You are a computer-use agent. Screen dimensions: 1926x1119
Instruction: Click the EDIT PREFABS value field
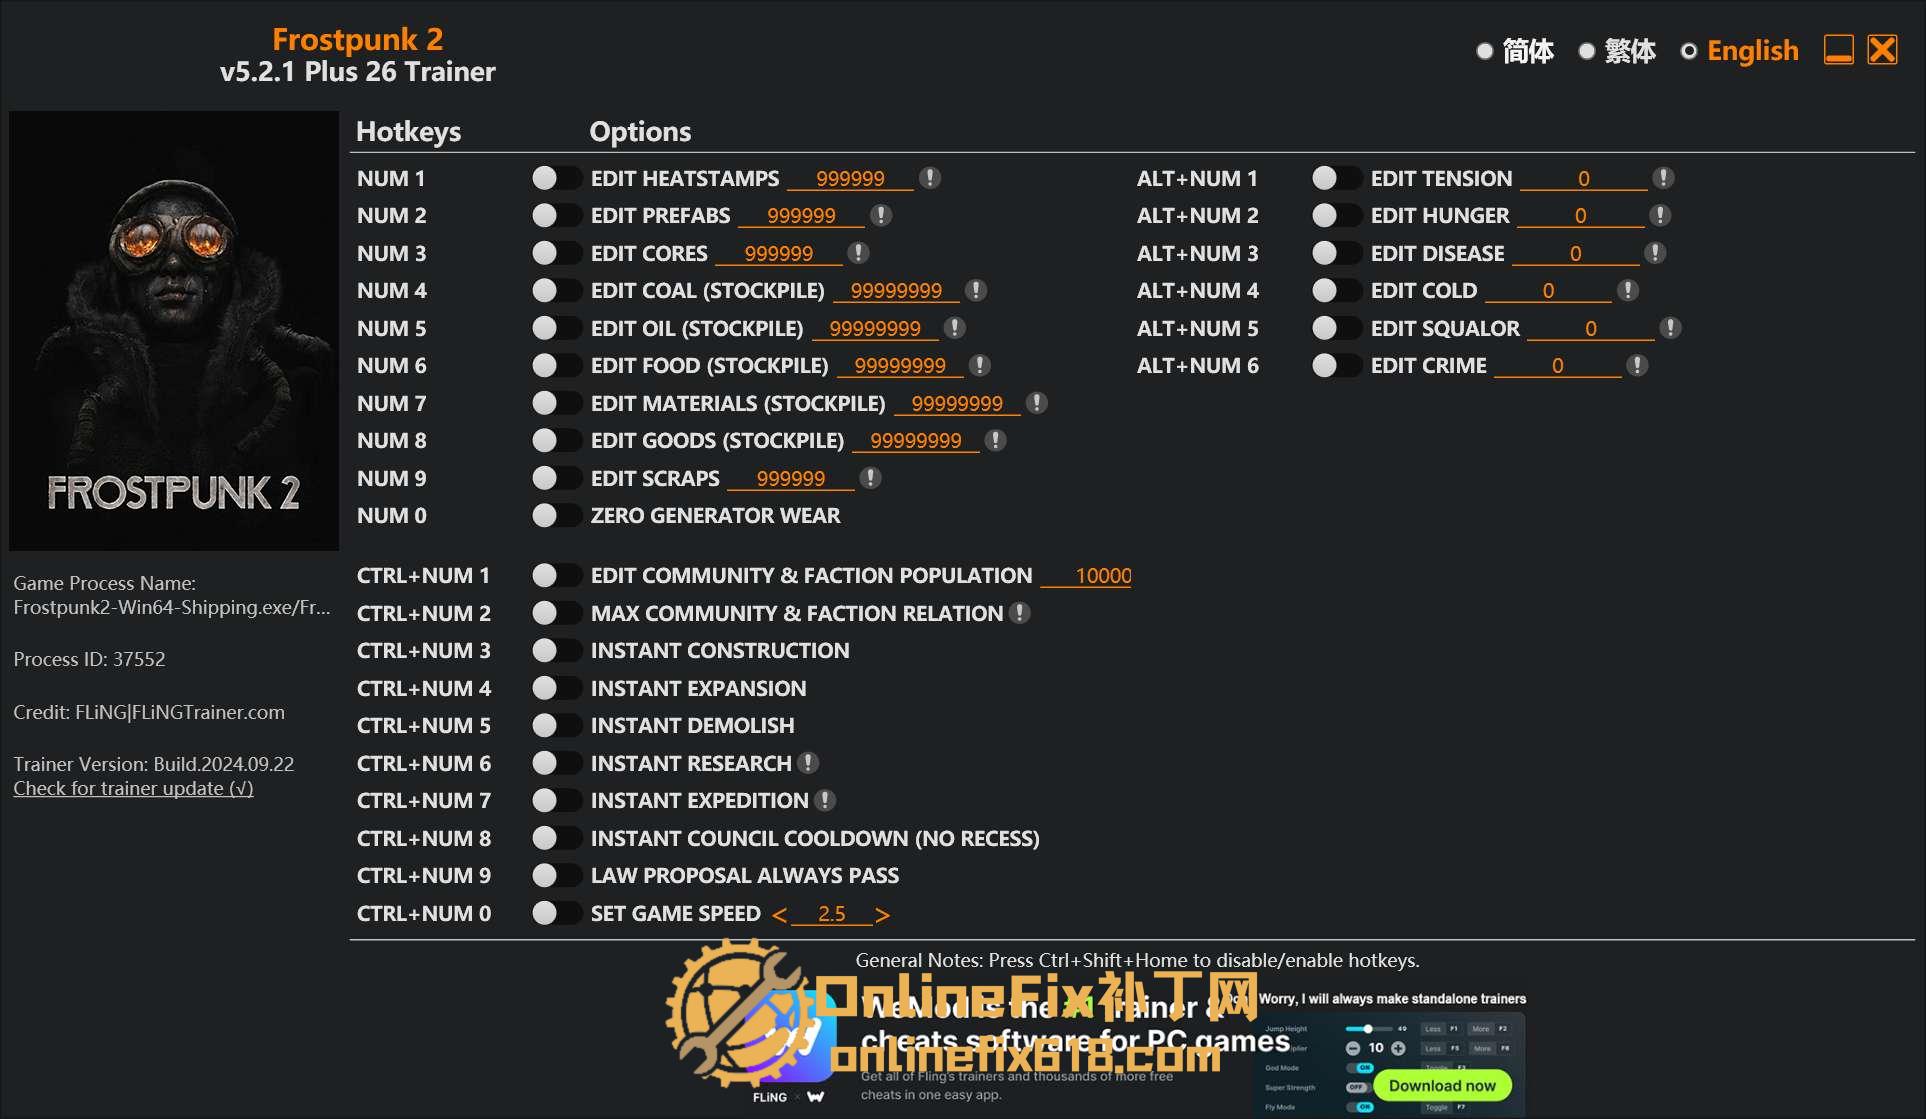click(x=801, y=216)
